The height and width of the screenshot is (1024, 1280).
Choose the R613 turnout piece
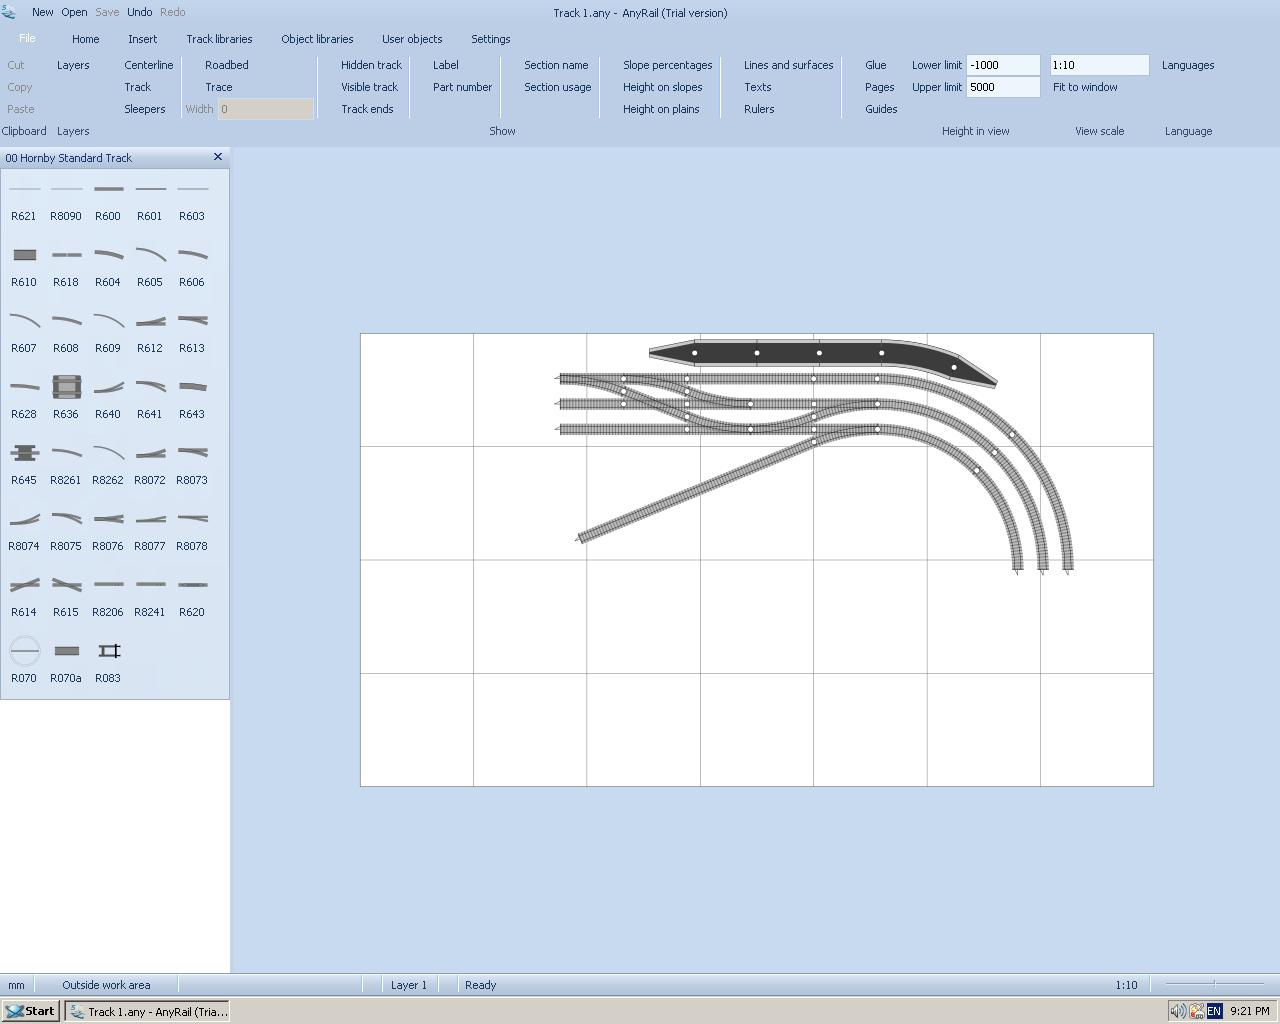click(x=192, y=331)
